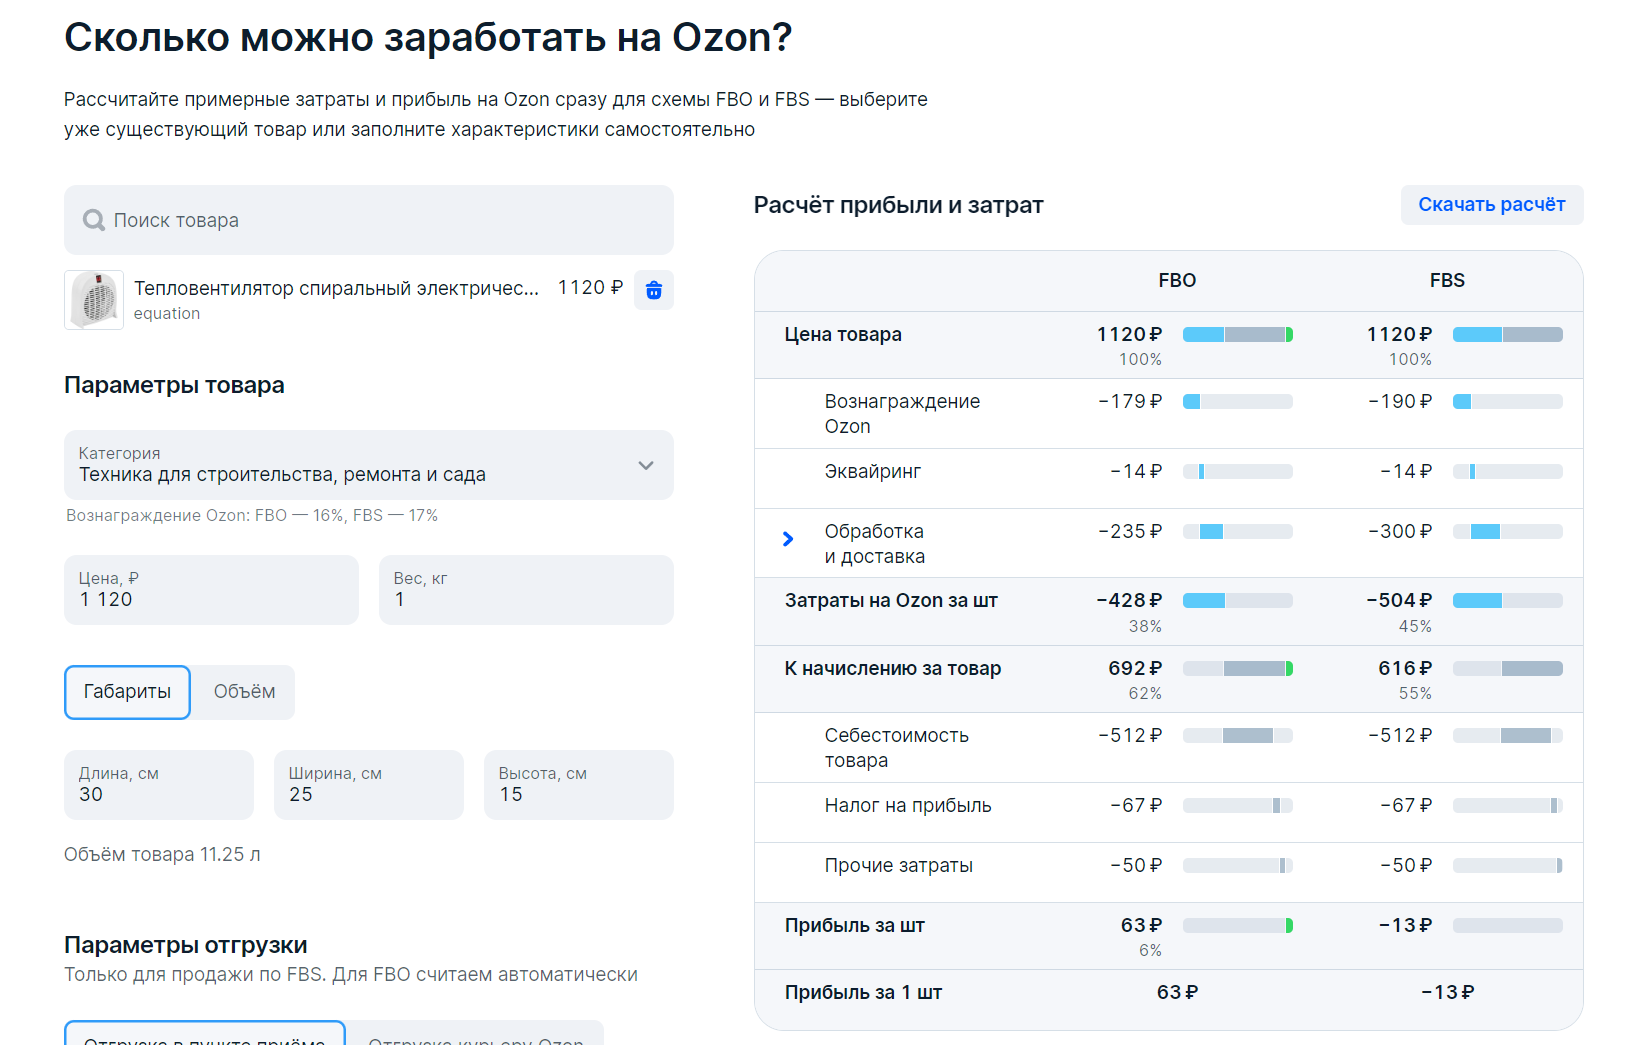The height and width of the screenshot is (1045, 1651).
Task: Select Отгрузка курьеру Ozon option
Action: 476,1036
